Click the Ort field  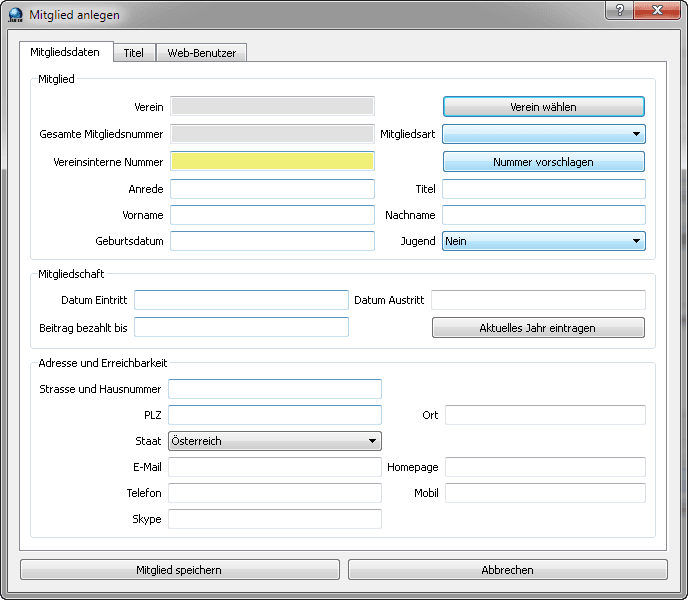pyautogui.click(x=545, y=415)
